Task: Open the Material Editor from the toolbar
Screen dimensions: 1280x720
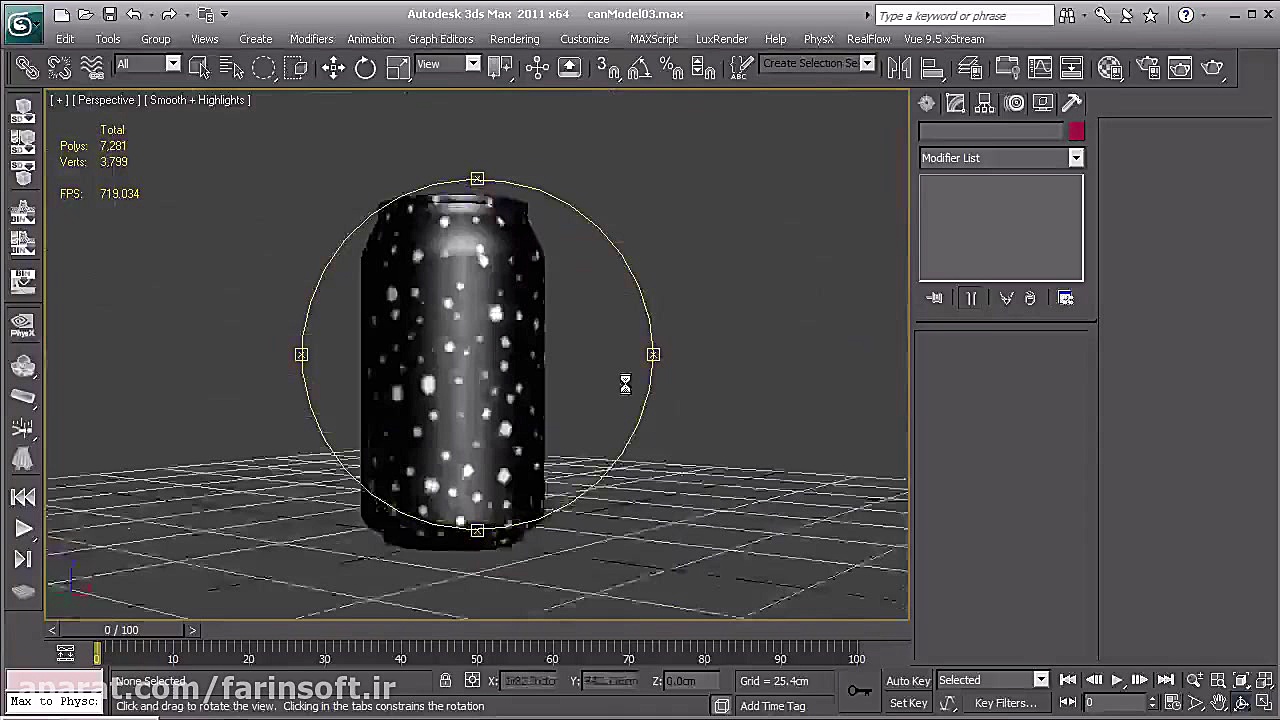Action: [1110, 68]
